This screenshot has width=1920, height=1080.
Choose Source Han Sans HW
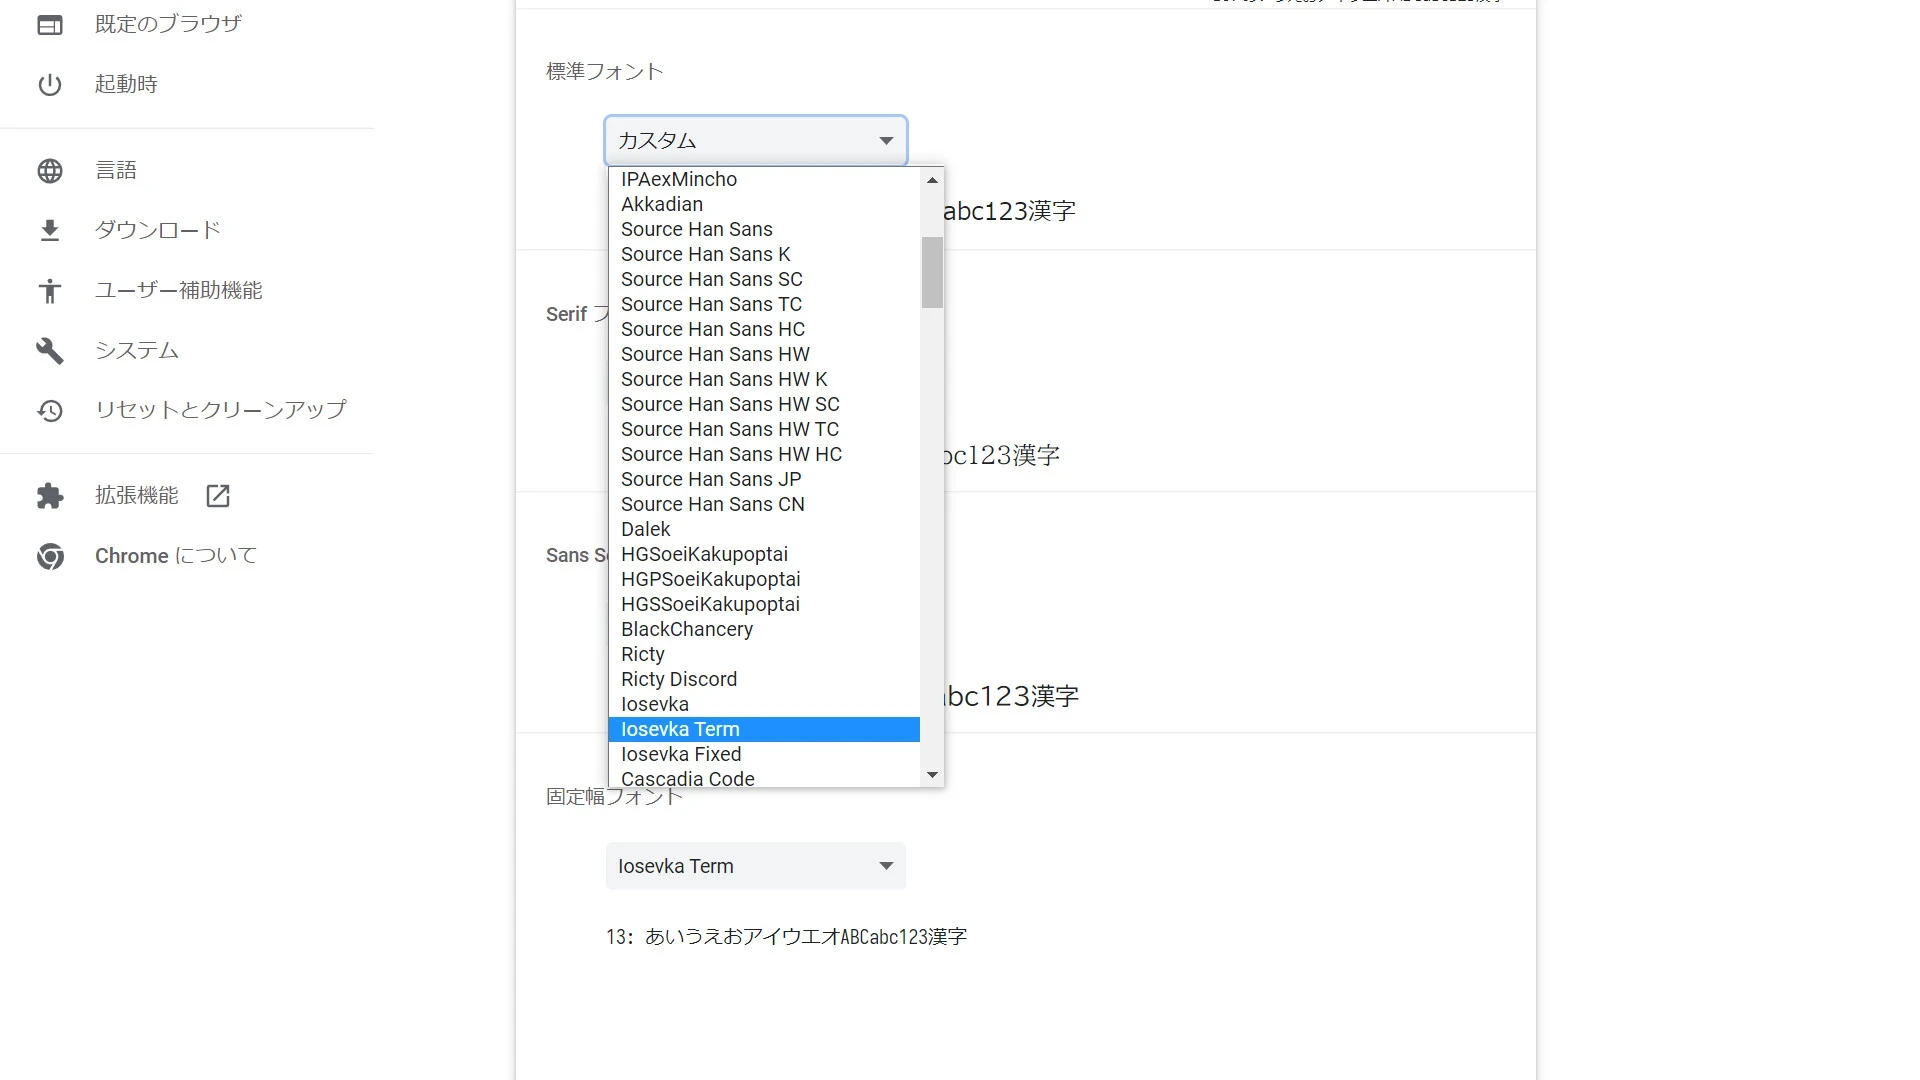[764, 354]
